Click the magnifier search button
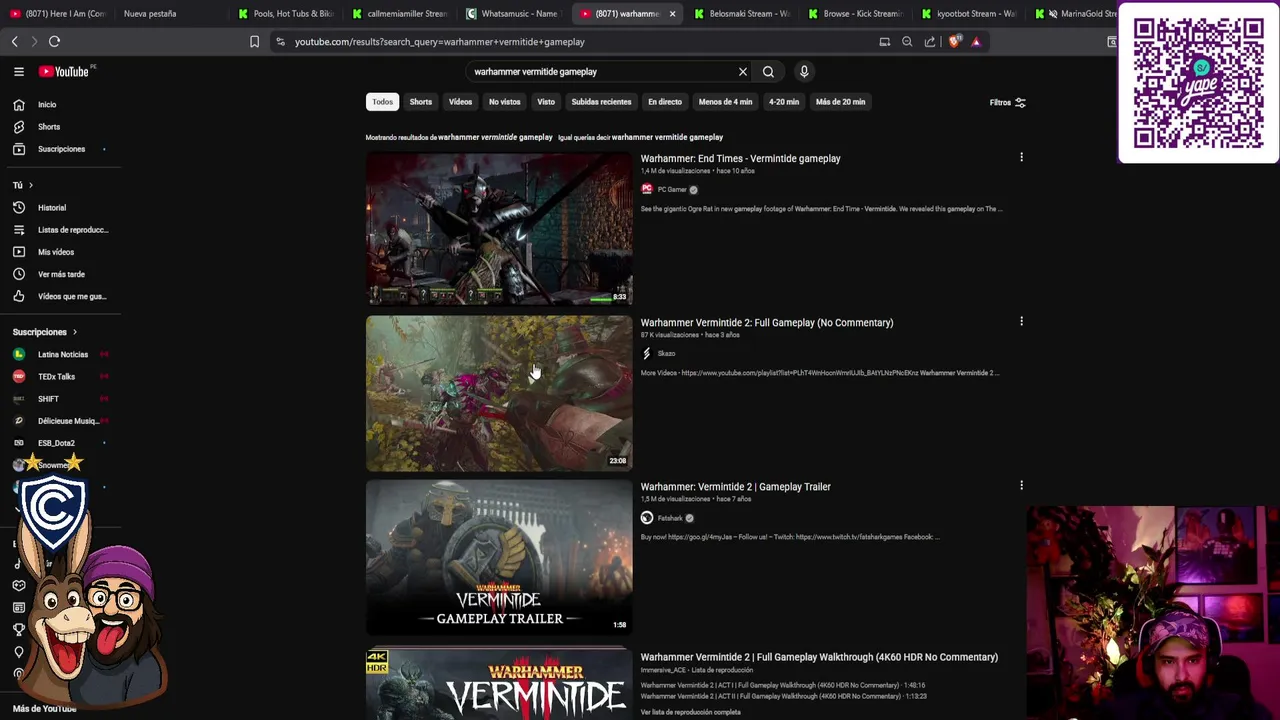The height and width of the screenshot is (720, 1280). click(x=768, y=72)
